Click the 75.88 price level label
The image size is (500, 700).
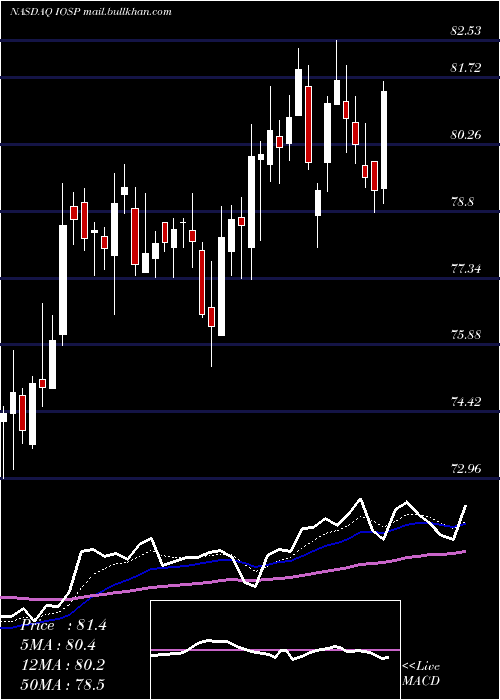466,334
